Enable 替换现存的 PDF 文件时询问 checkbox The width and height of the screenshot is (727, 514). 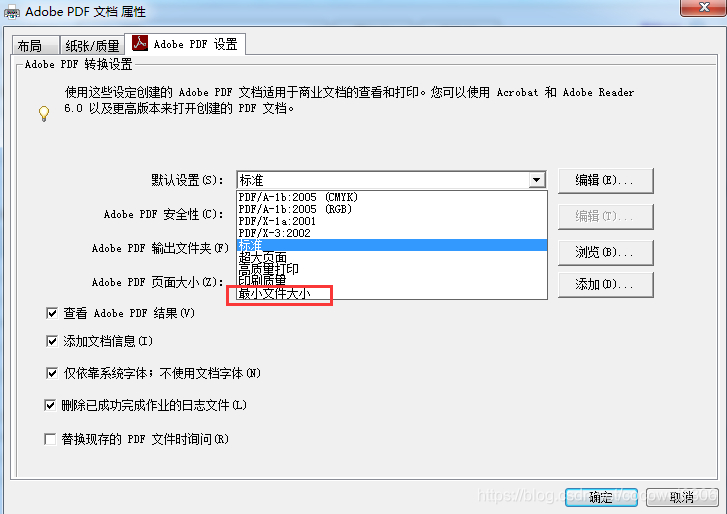50,439
